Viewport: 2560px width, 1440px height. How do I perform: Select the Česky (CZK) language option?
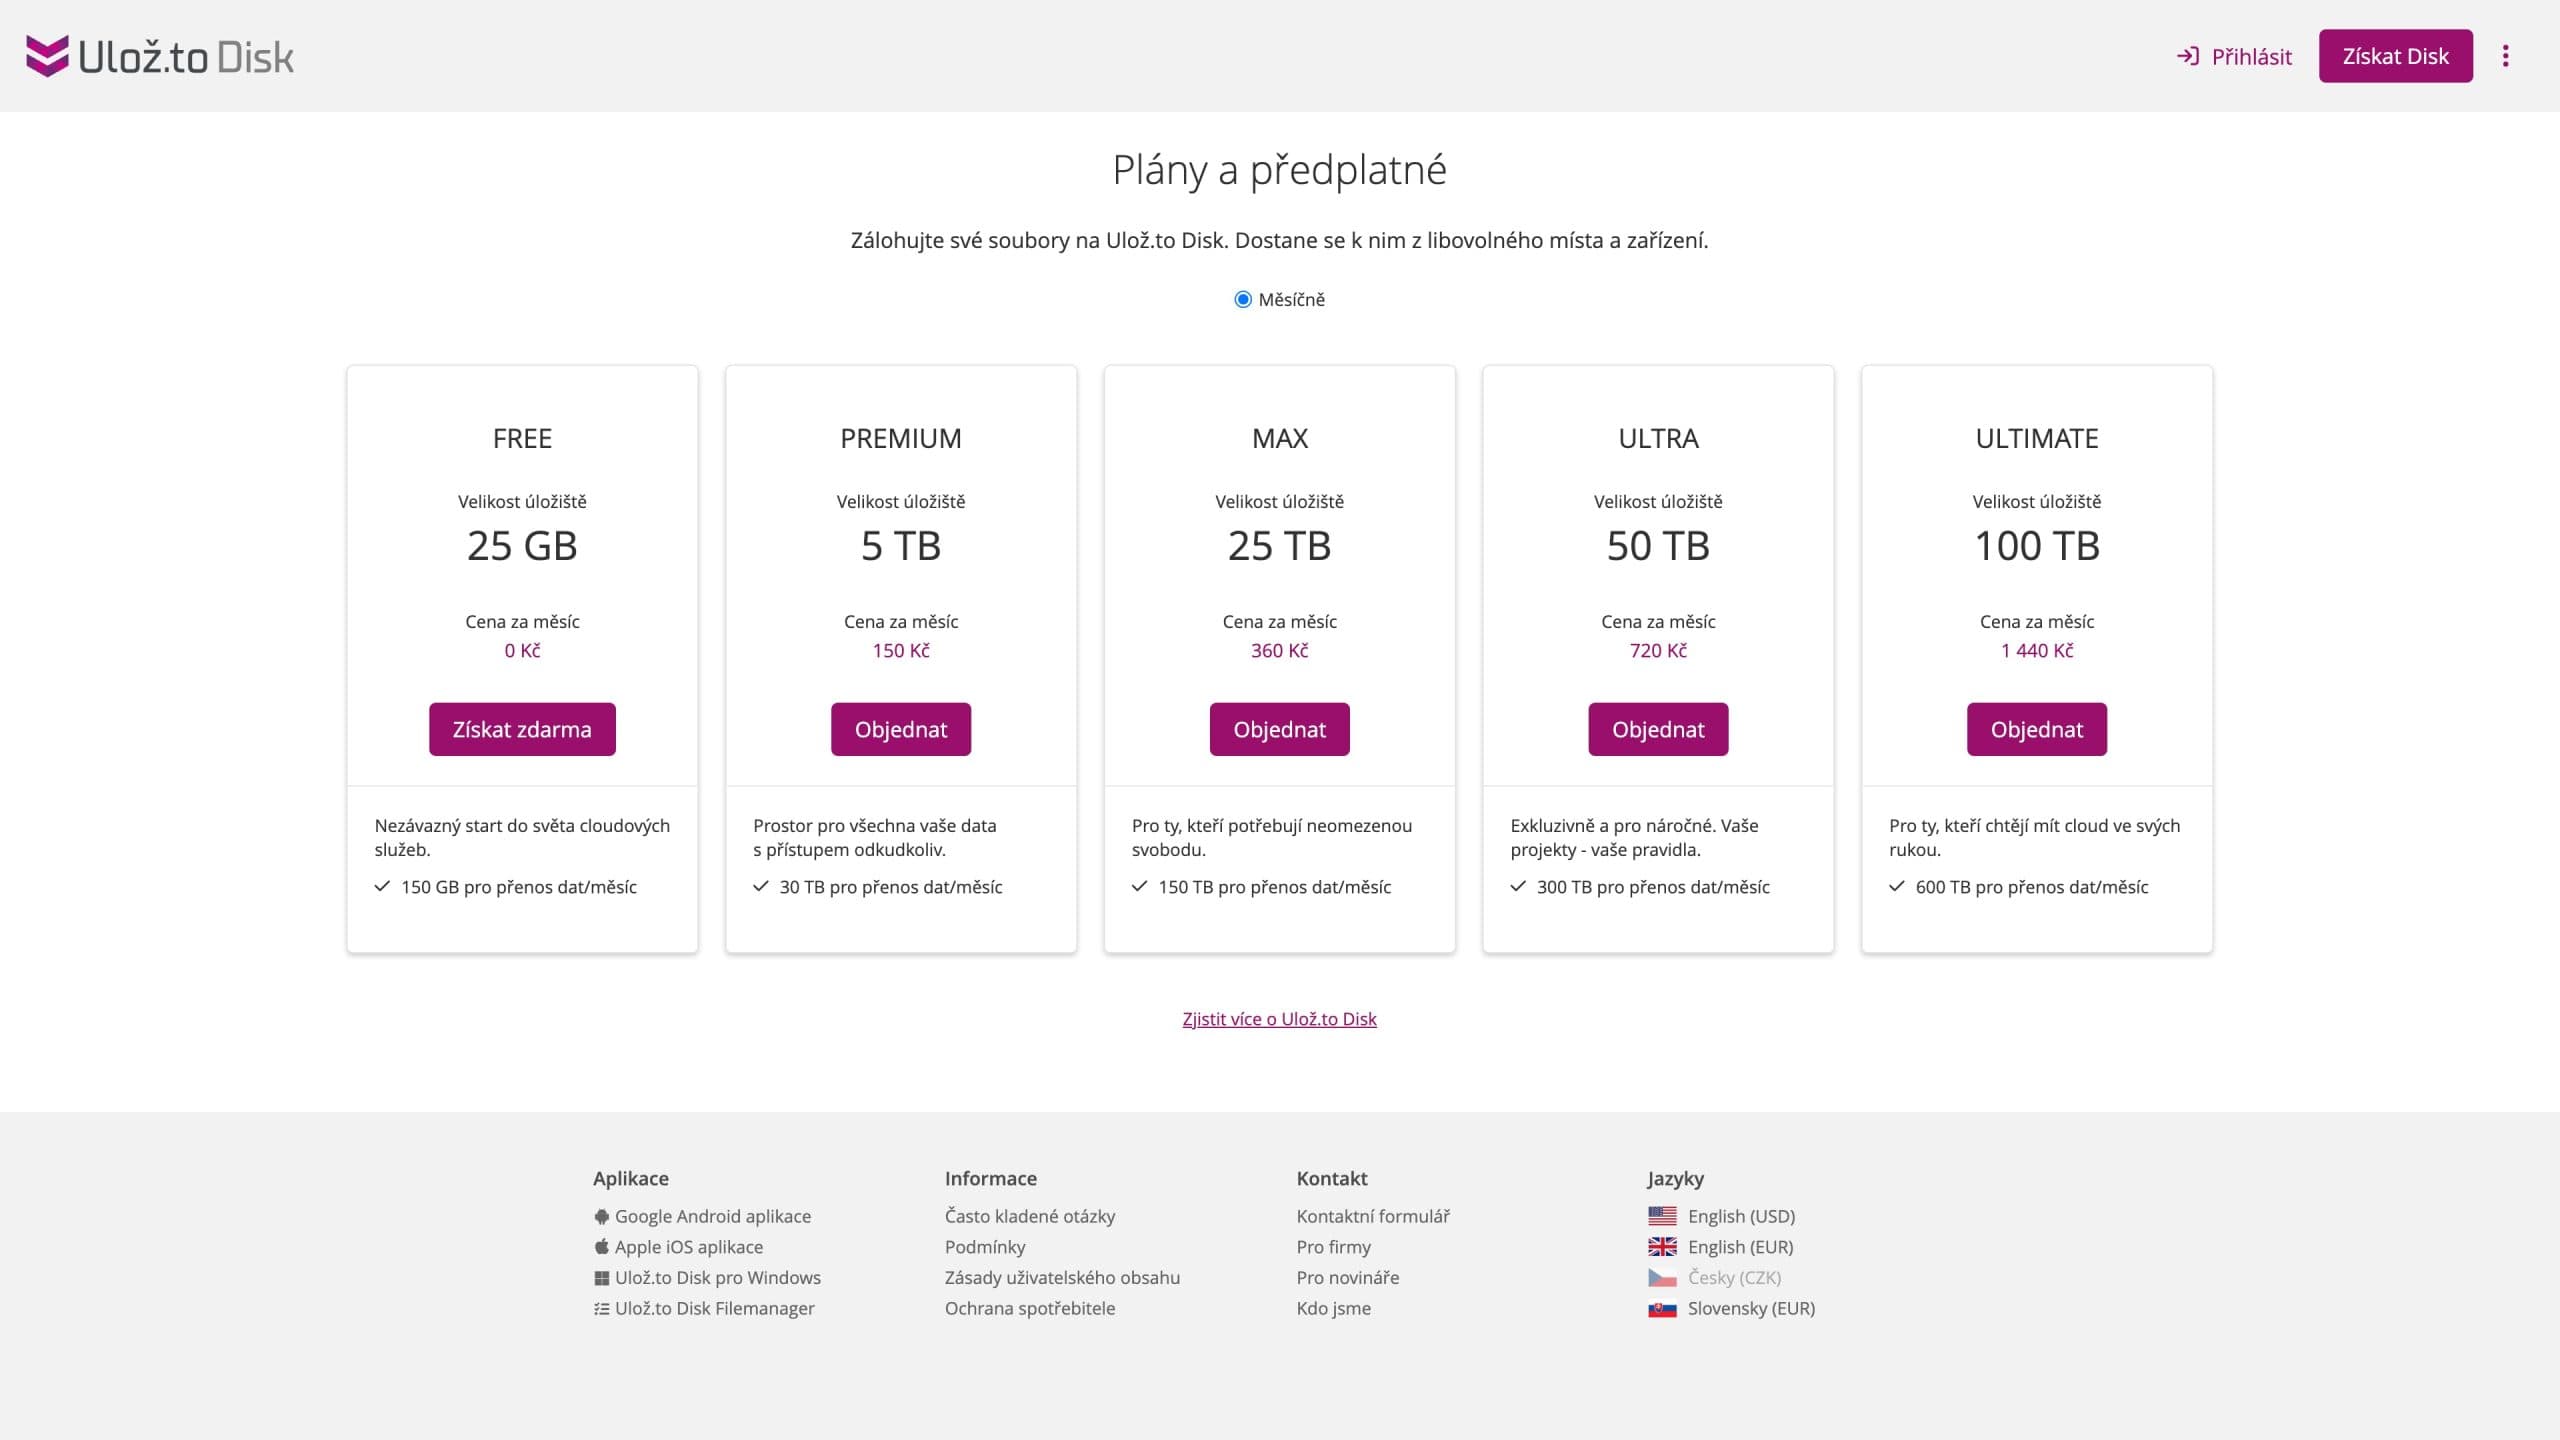[1735, 1278]
